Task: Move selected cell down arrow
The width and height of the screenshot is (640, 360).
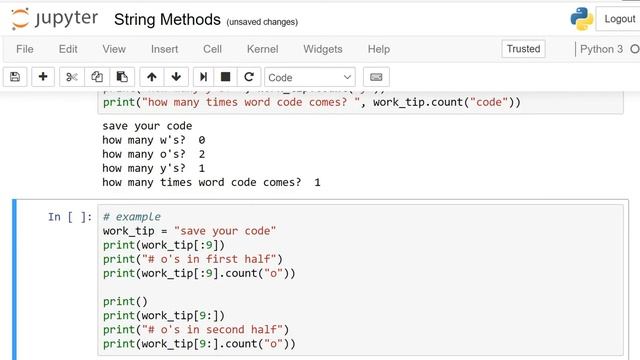Action: pyautogui.click(x=176, y=77)
